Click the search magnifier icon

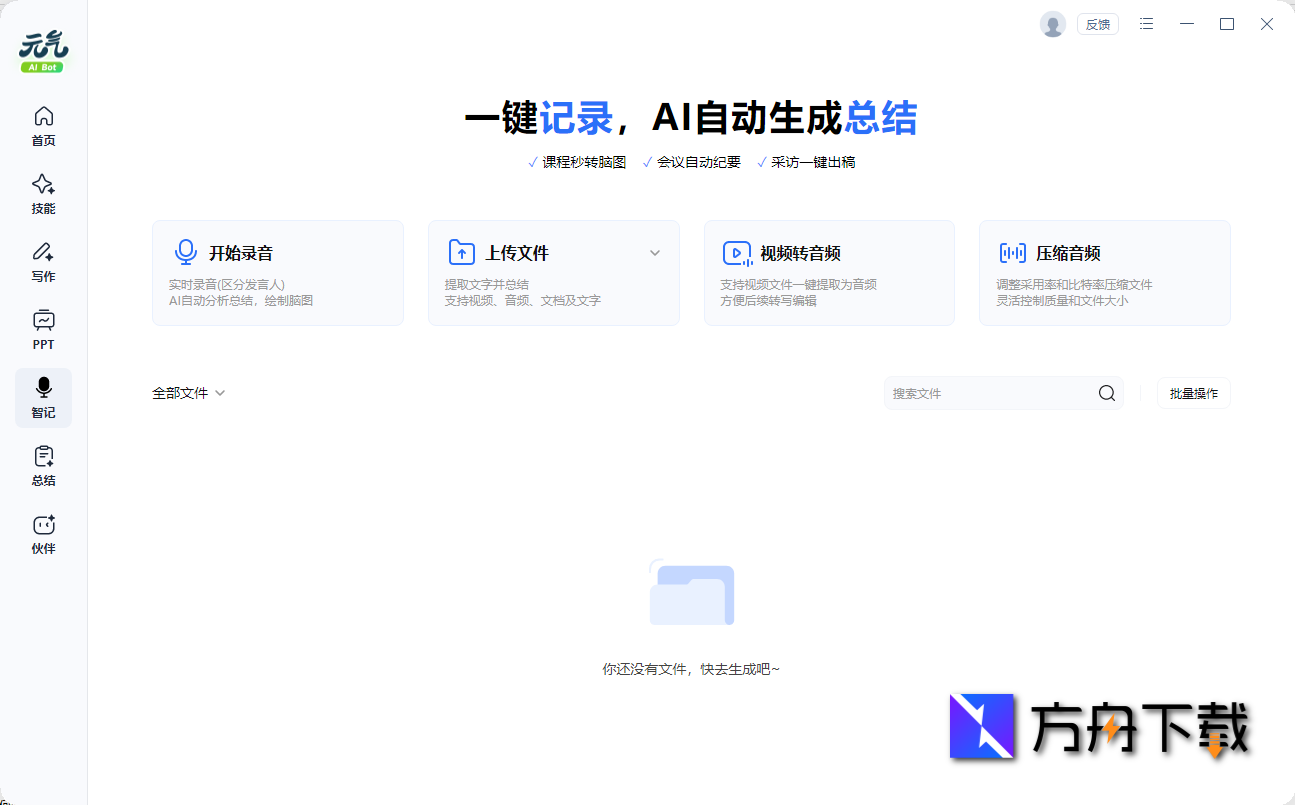pyautogui.click(x=1106, y=393)
